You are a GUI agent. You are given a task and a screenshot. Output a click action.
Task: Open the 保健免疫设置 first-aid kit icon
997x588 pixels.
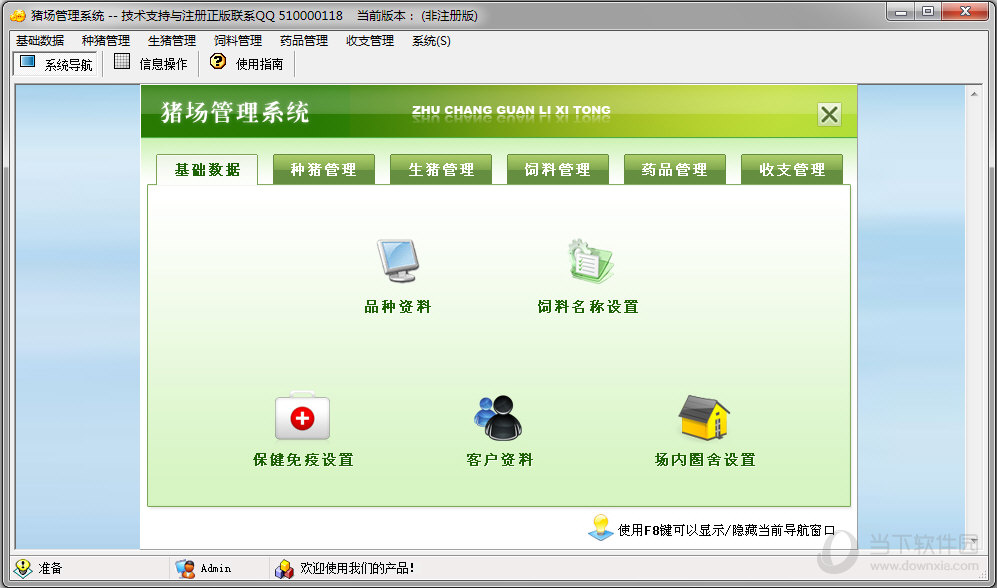click(302, 416)
